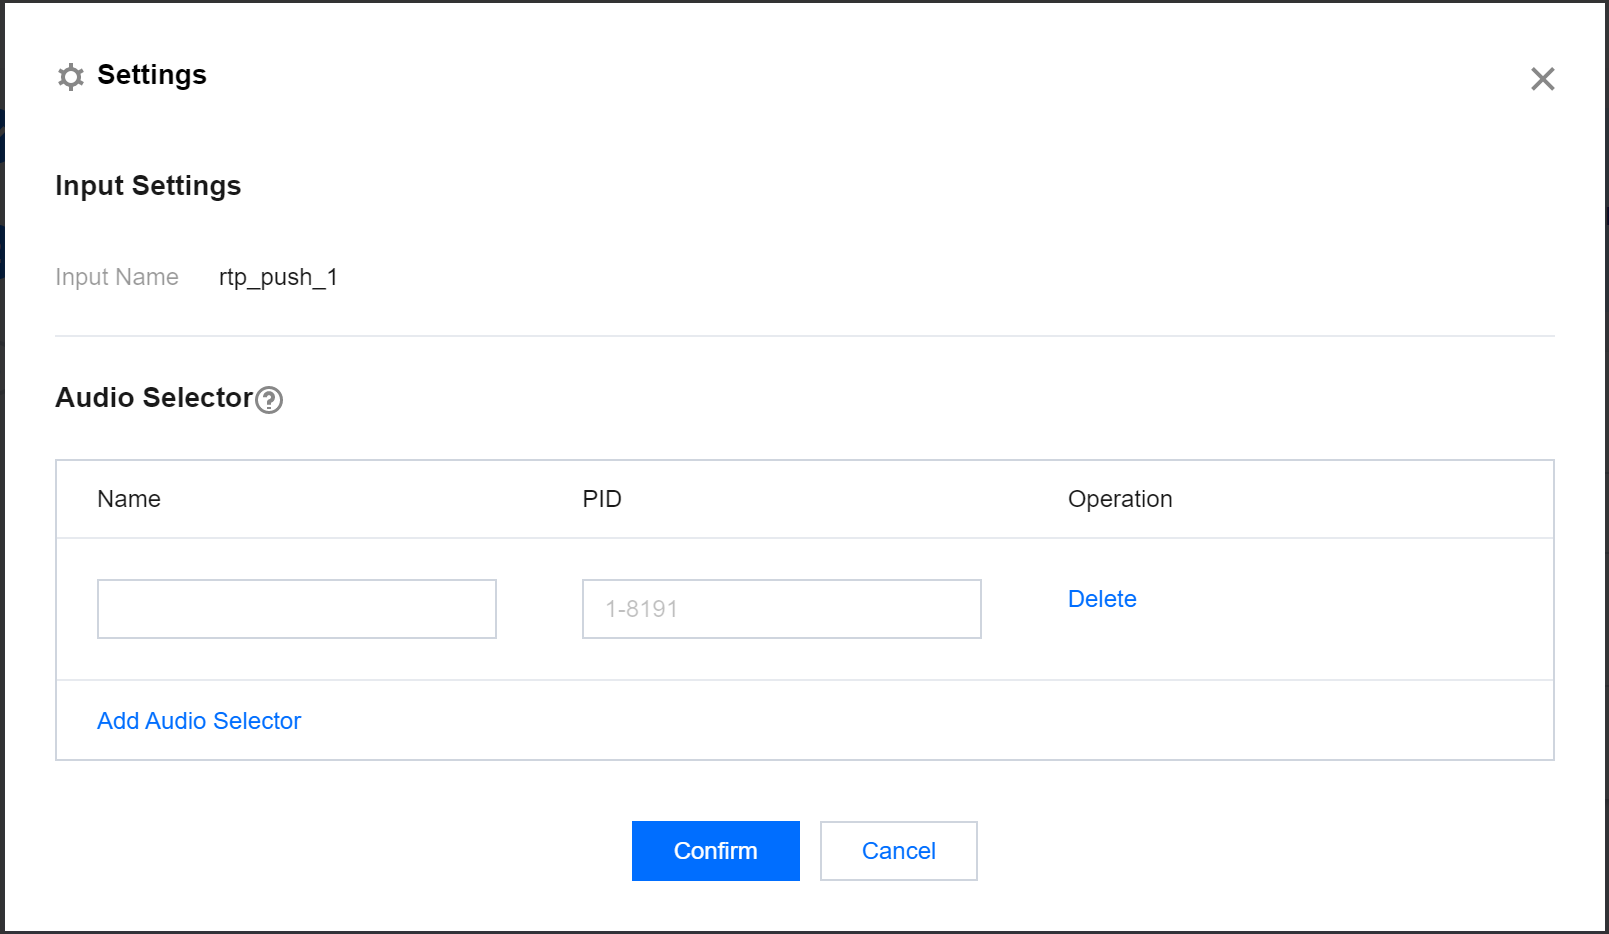Open the Audio Selector help tooltip icon

[269, 400]
